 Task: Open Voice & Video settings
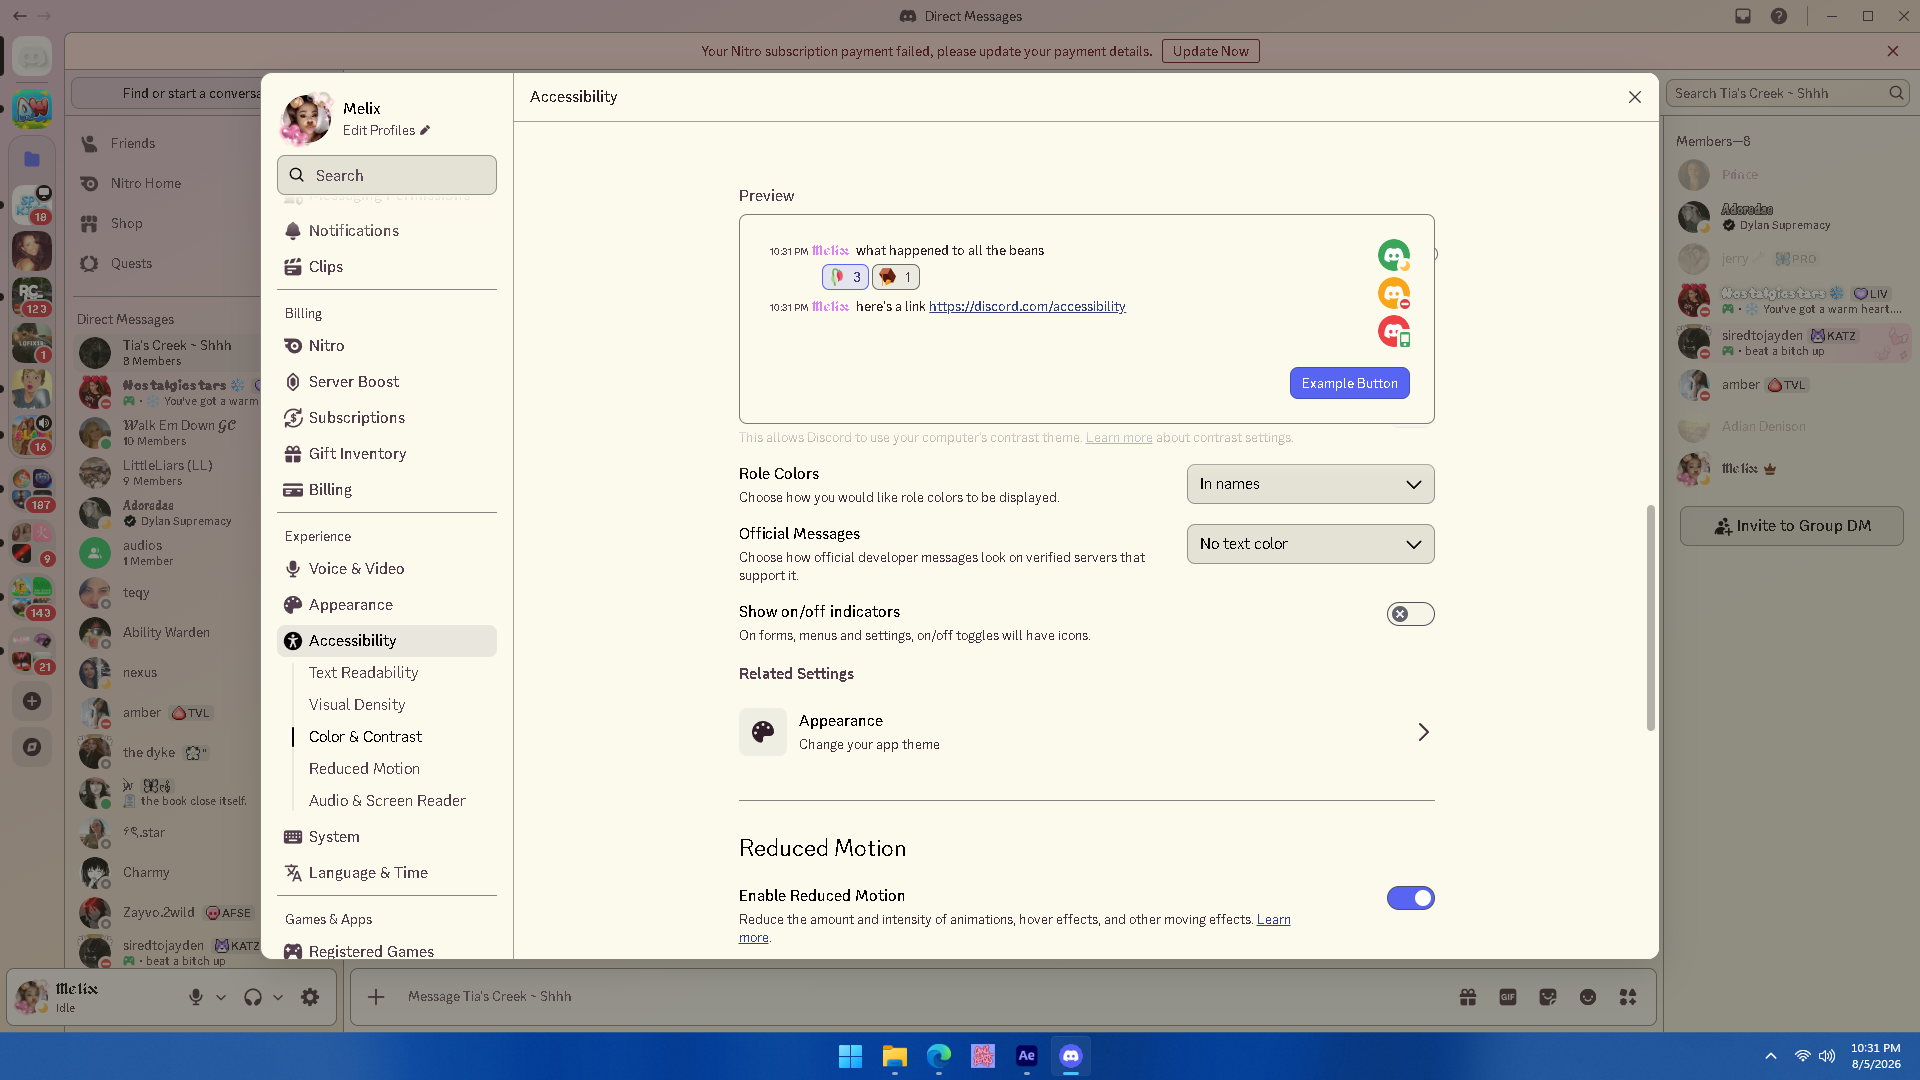point(386,569)
